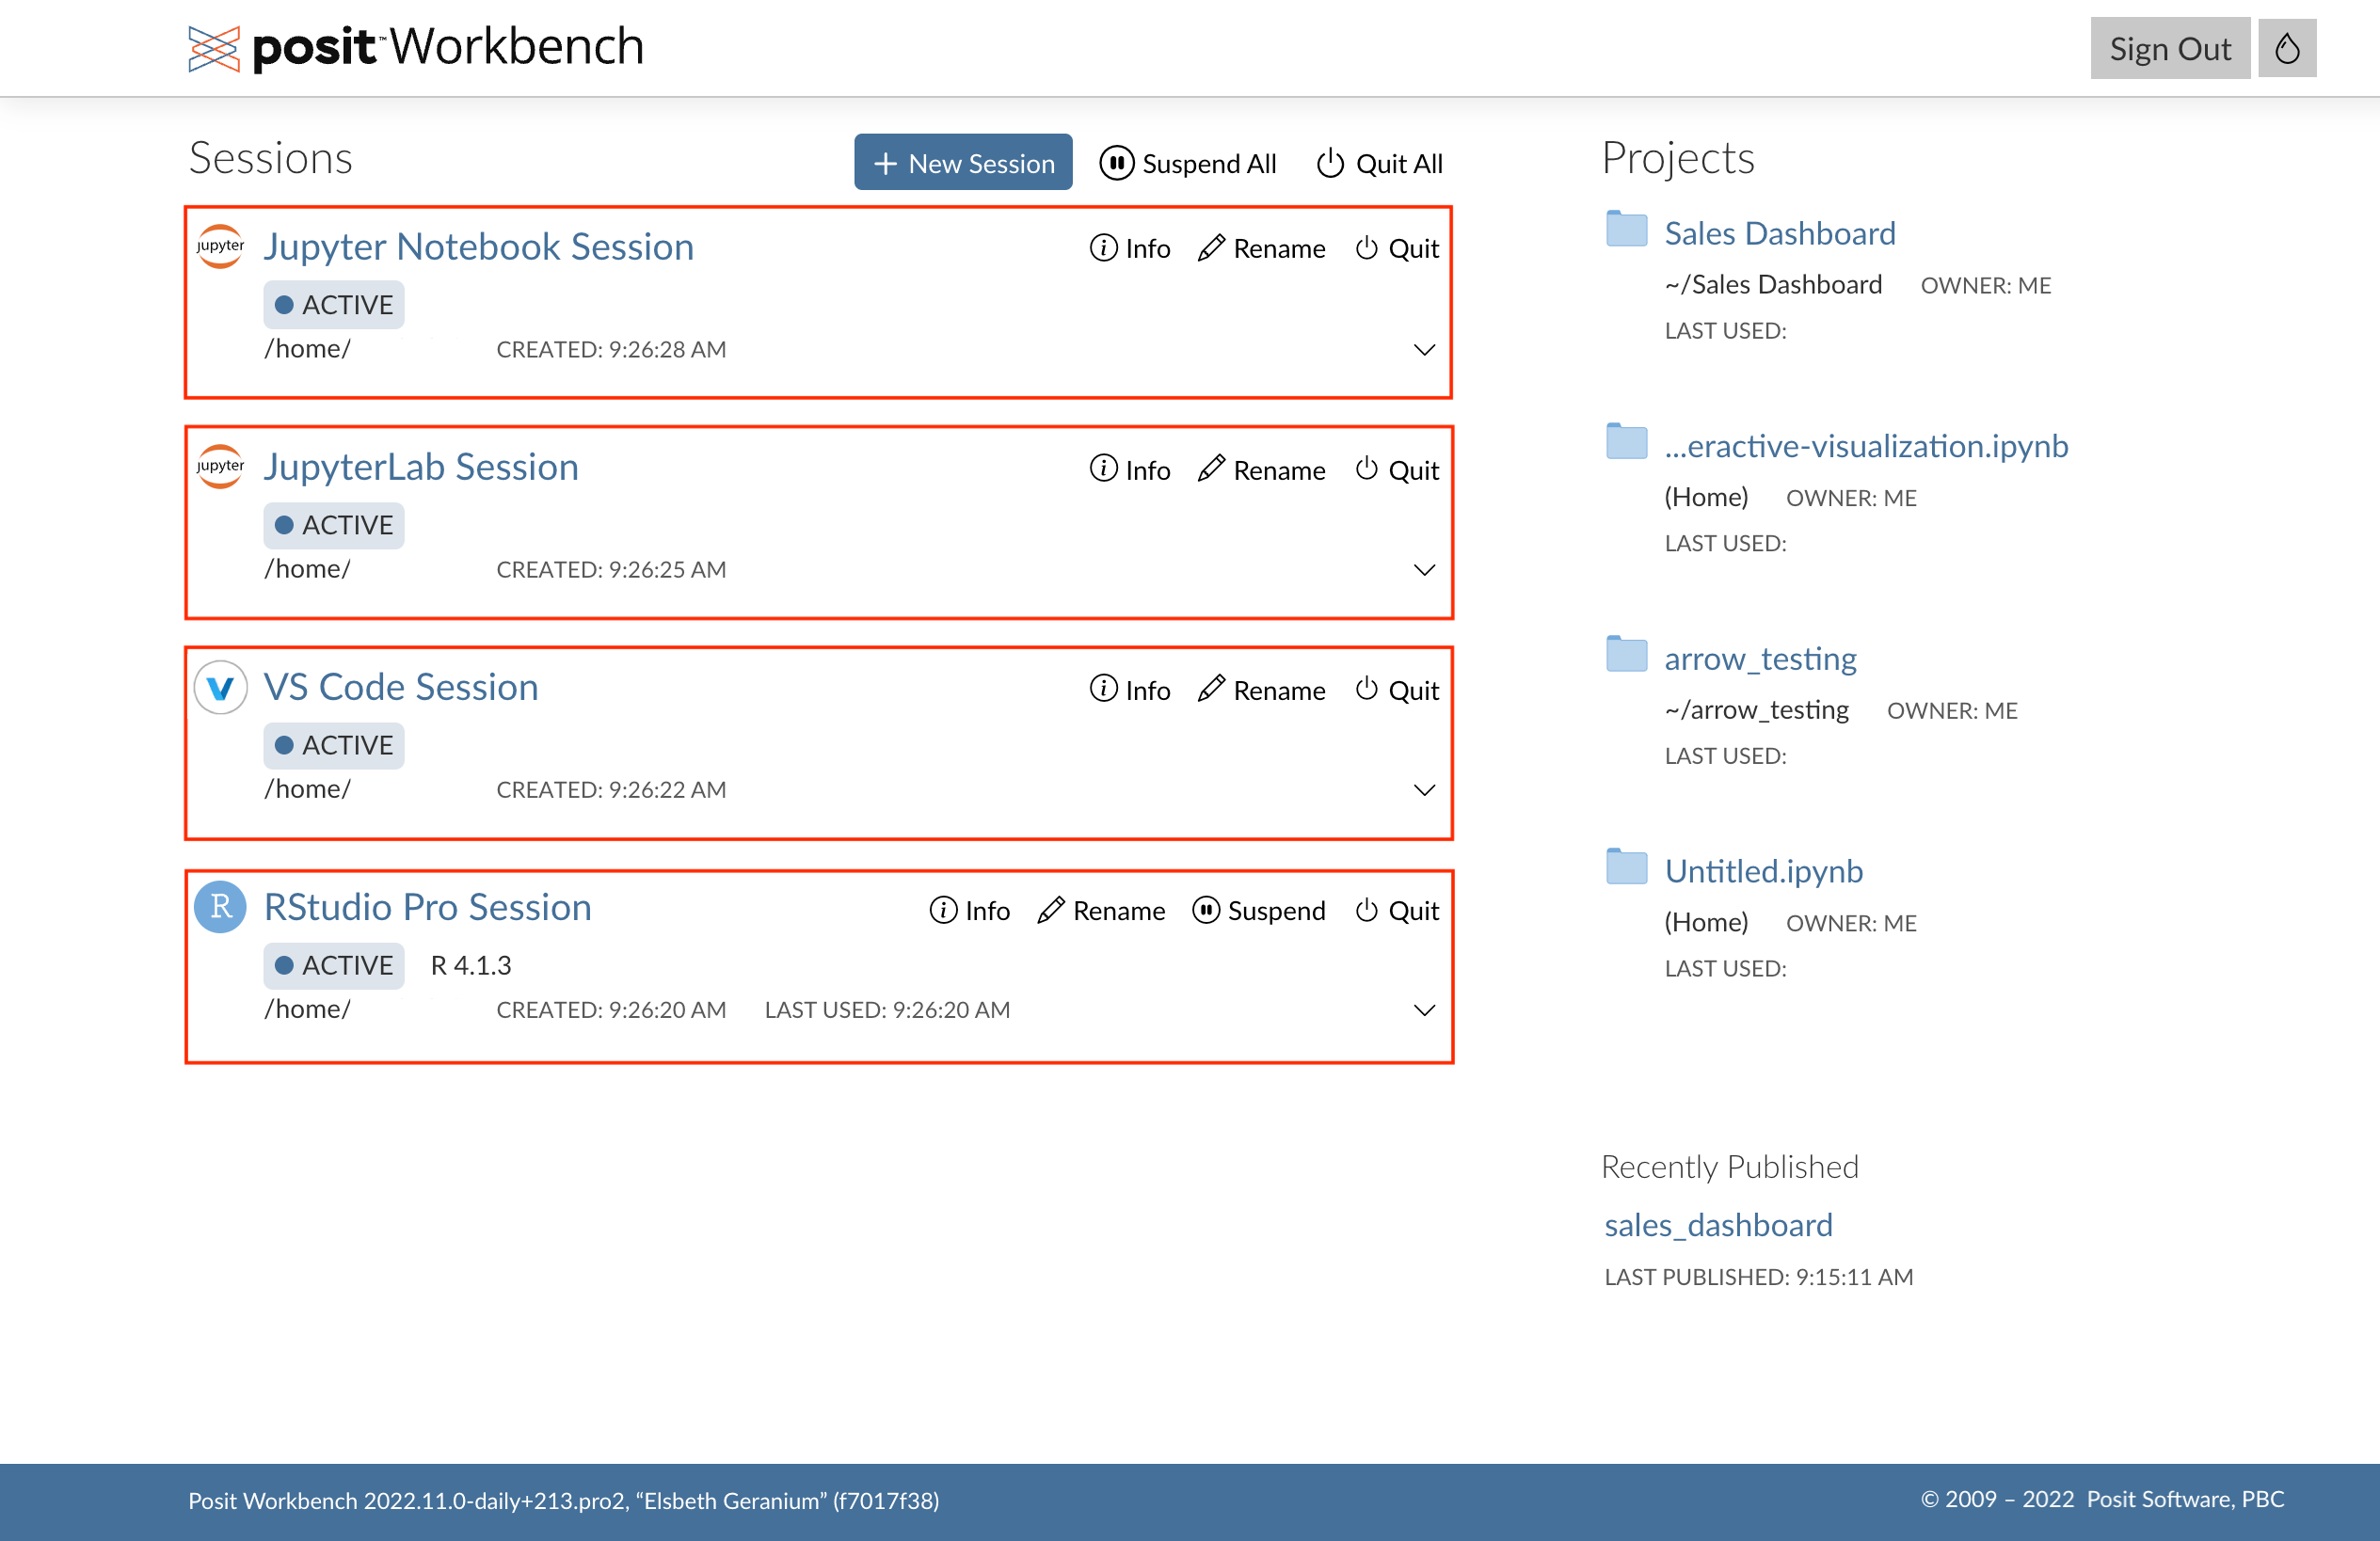Open the JupyterLab Session link
Viewport: 2380px width, 1541px height.
pos(421,467)
